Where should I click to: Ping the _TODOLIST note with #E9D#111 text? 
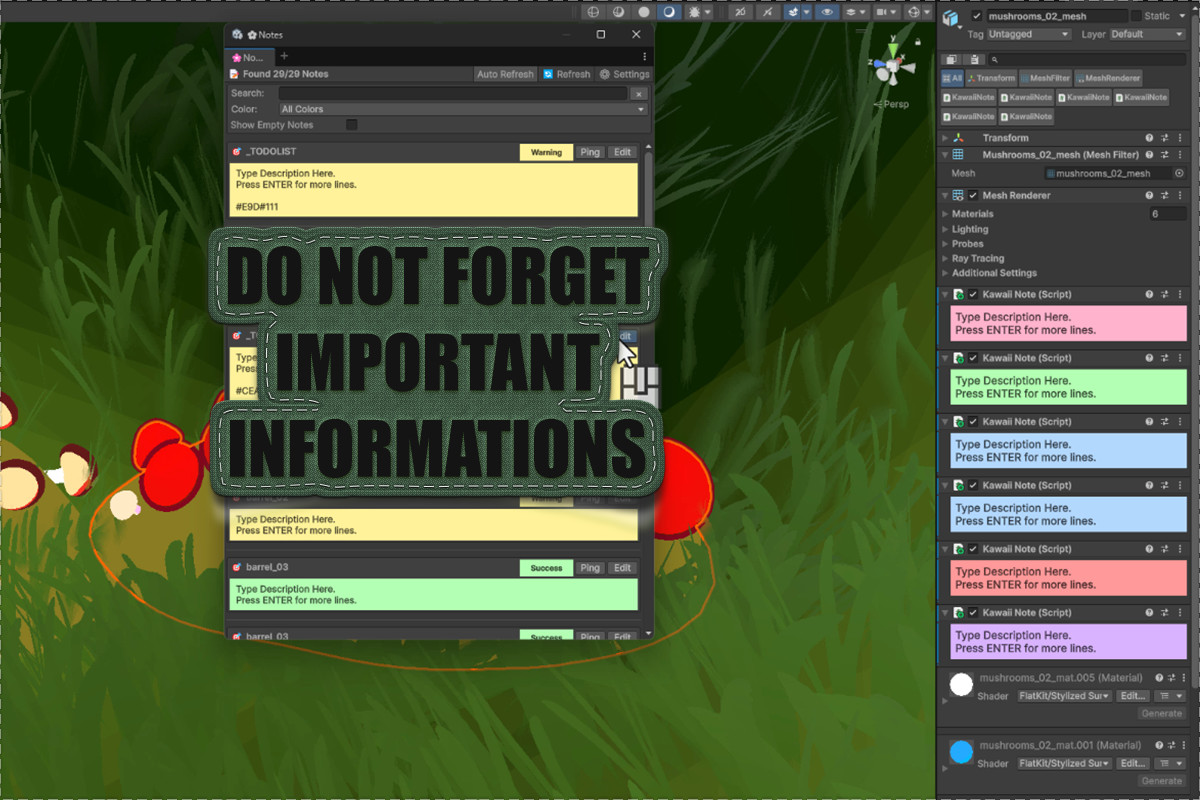tap(590, 152)
